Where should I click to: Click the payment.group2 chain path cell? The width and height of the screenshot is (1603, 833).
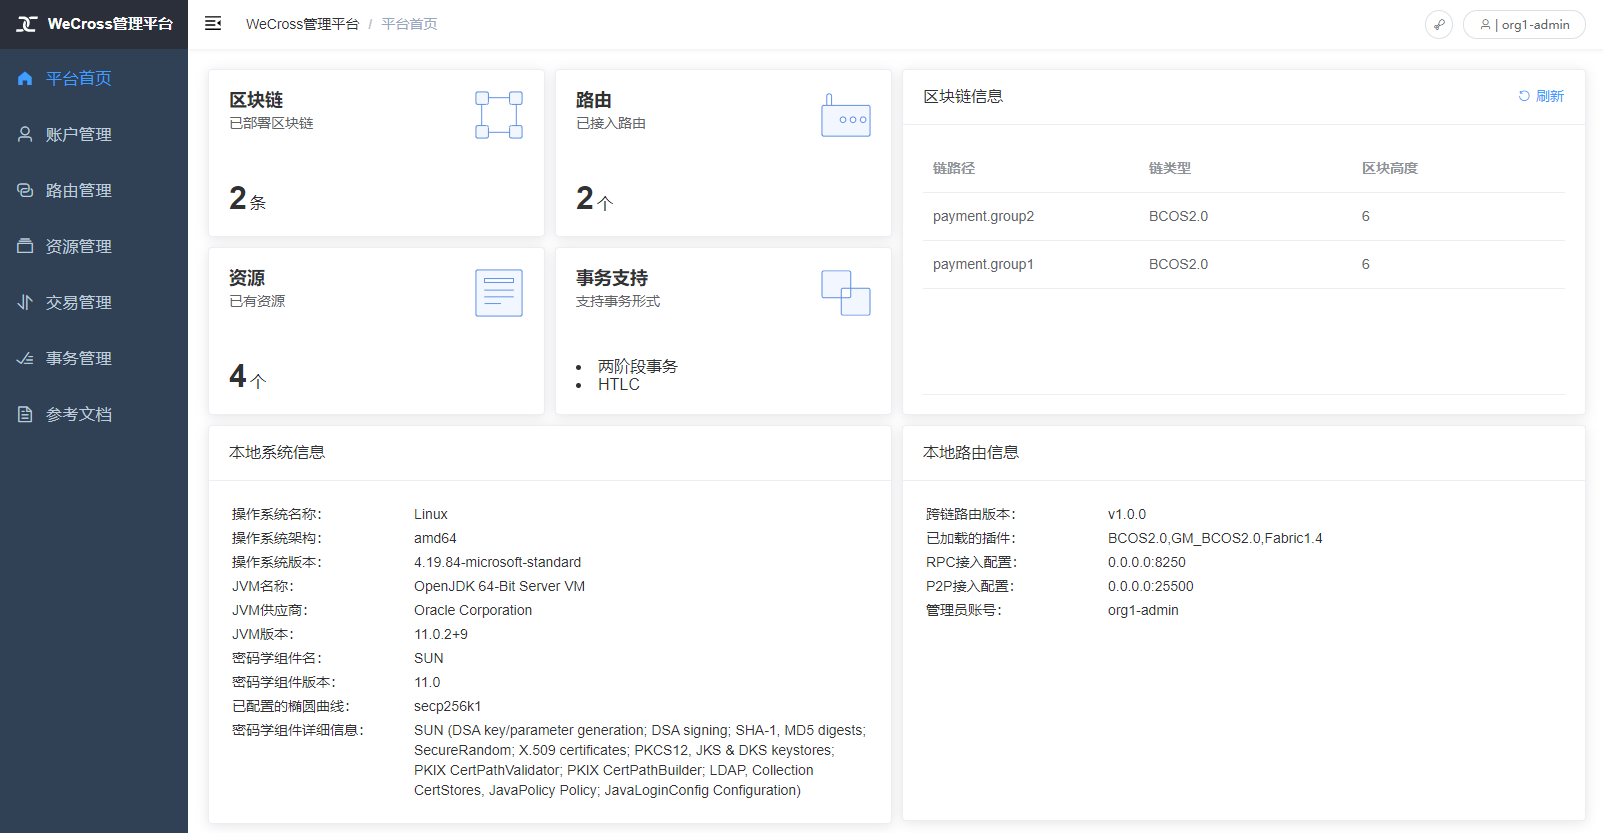pyautogui.click(x=983, y=216)
